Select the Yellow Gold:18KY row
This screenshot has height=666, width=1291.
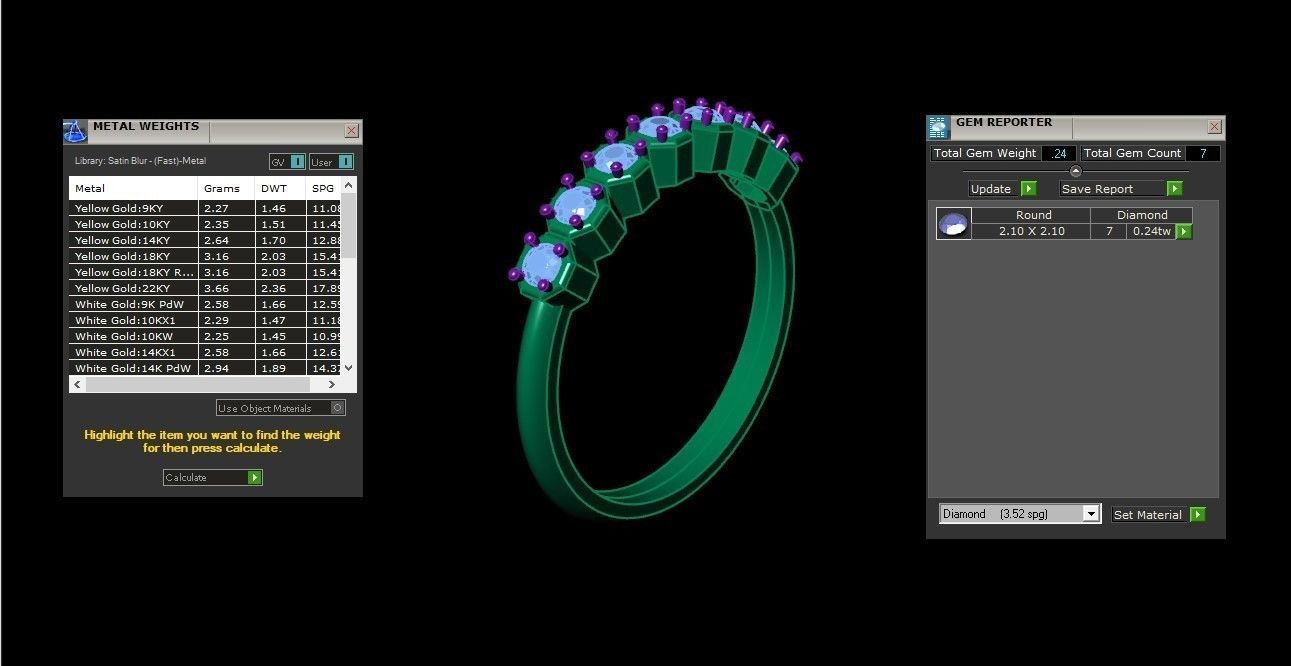pyautogui.click(x=205, y=257)
